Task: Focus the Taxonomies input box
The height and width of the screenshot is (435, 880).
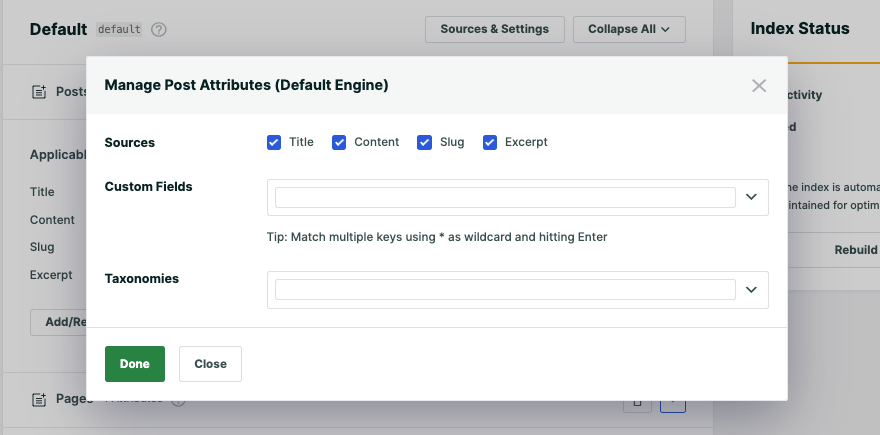Action: click(505, 290)
